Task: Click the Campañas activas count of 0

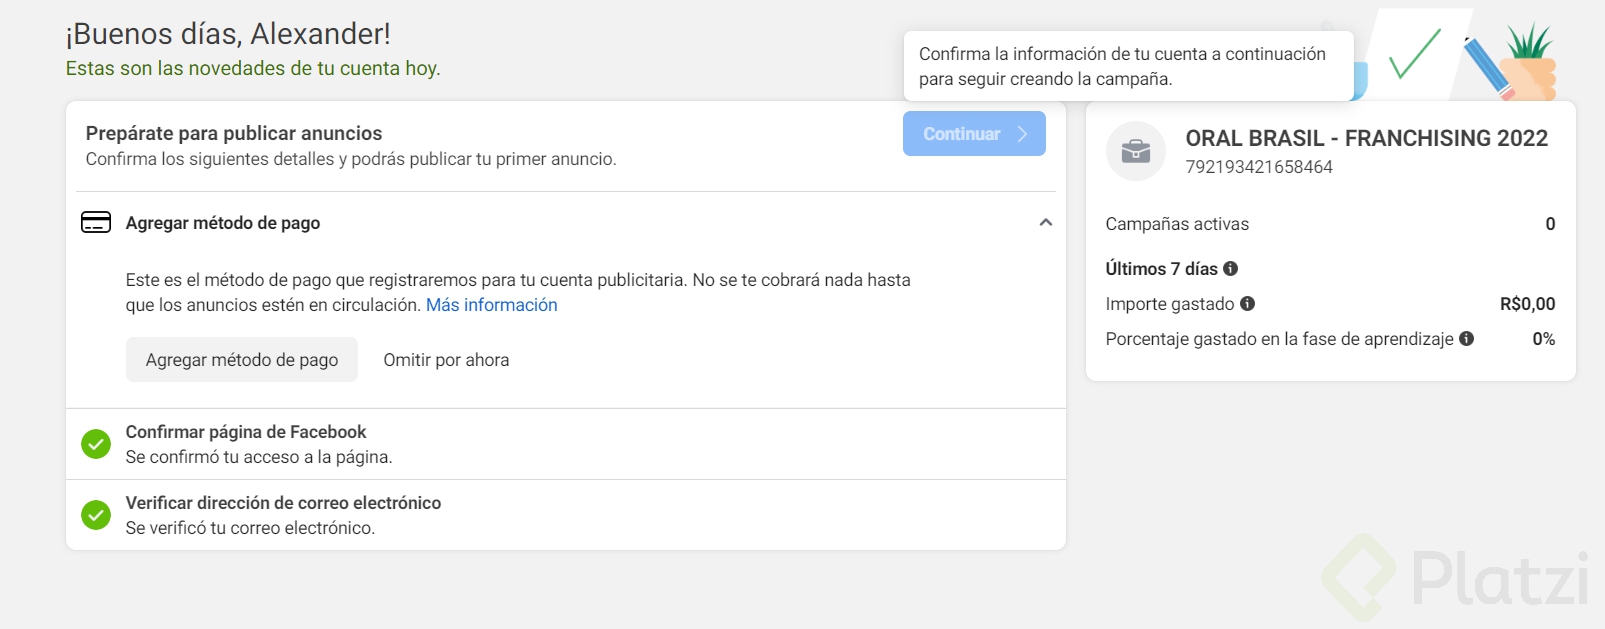Action: click(x=1550, y=224)
